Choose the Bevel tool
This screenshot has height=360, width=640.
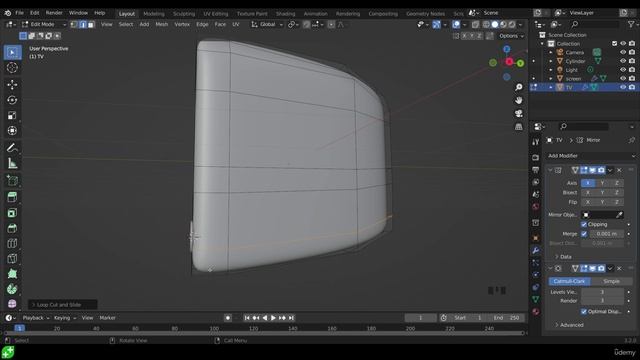[12, 228]
